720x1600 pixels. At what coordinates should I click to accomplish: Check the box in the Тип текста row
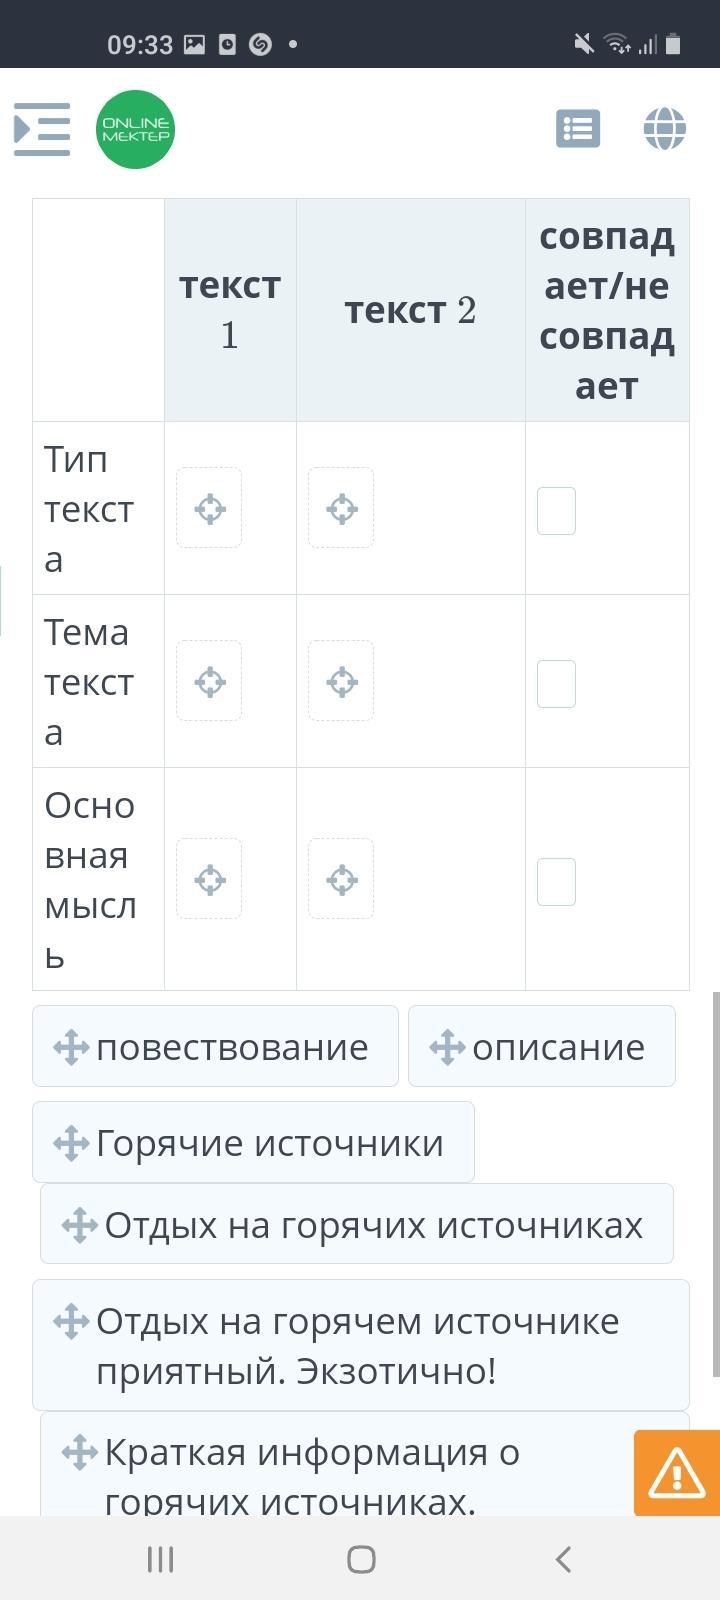coord(556,510)
